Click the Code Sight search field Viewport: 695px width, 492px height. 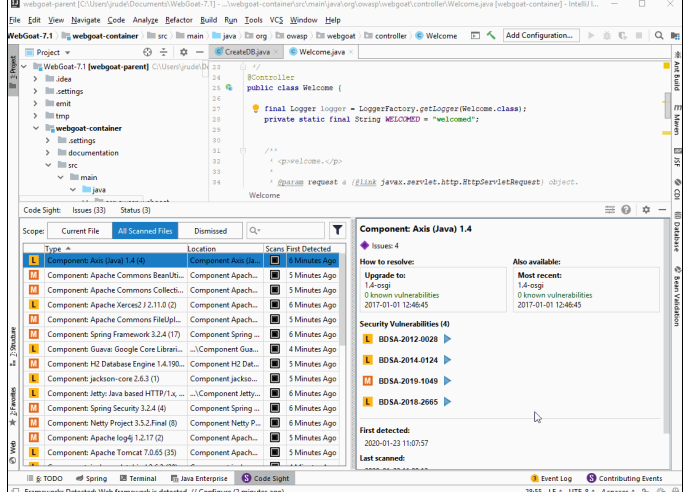pos(285,230)
